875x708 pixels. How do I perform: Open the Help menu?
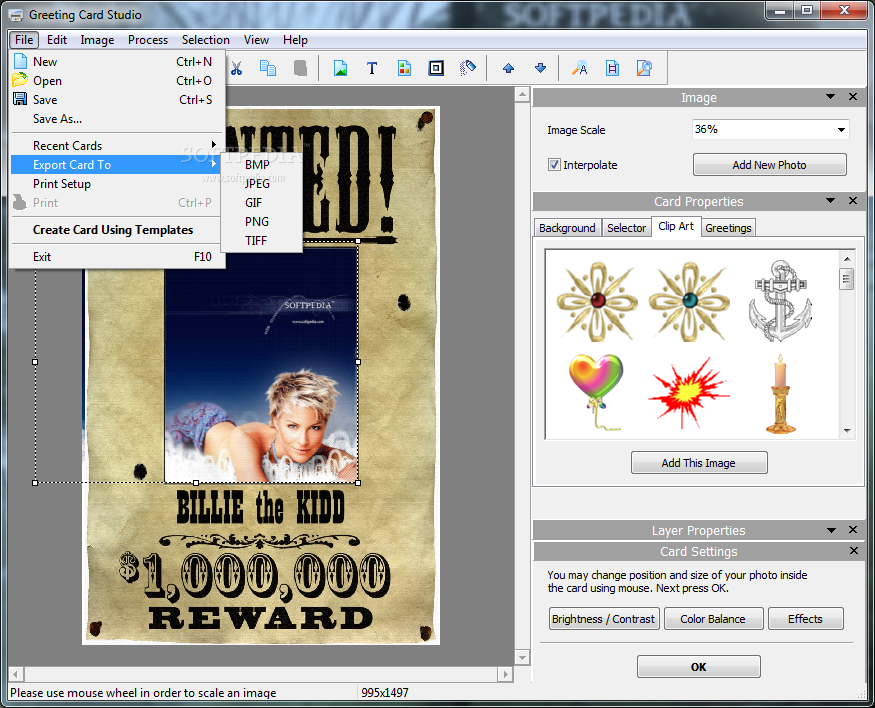tap(295, 40)
